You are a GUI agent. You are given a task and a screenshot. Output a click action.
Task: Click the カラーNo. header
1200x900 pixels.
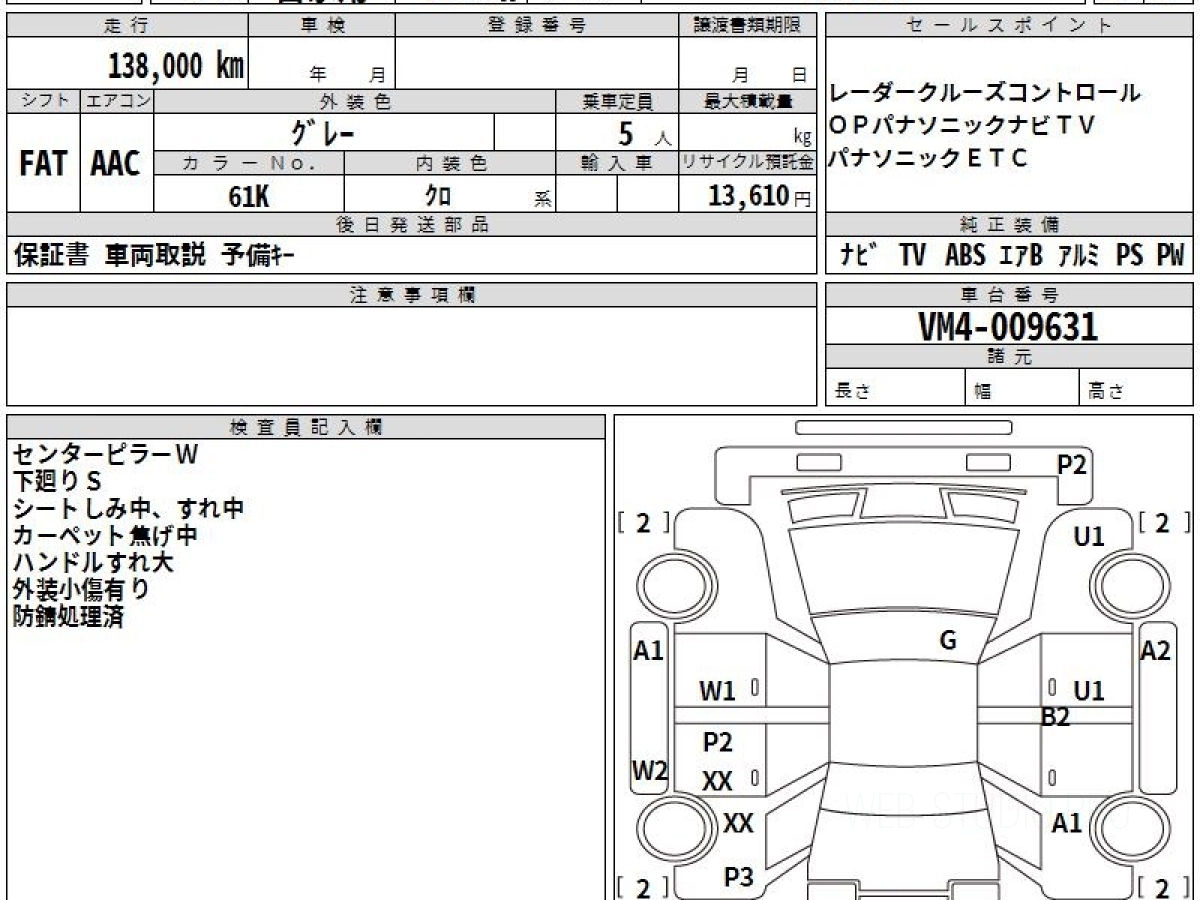pyautogui.click(x=249, y=163)
